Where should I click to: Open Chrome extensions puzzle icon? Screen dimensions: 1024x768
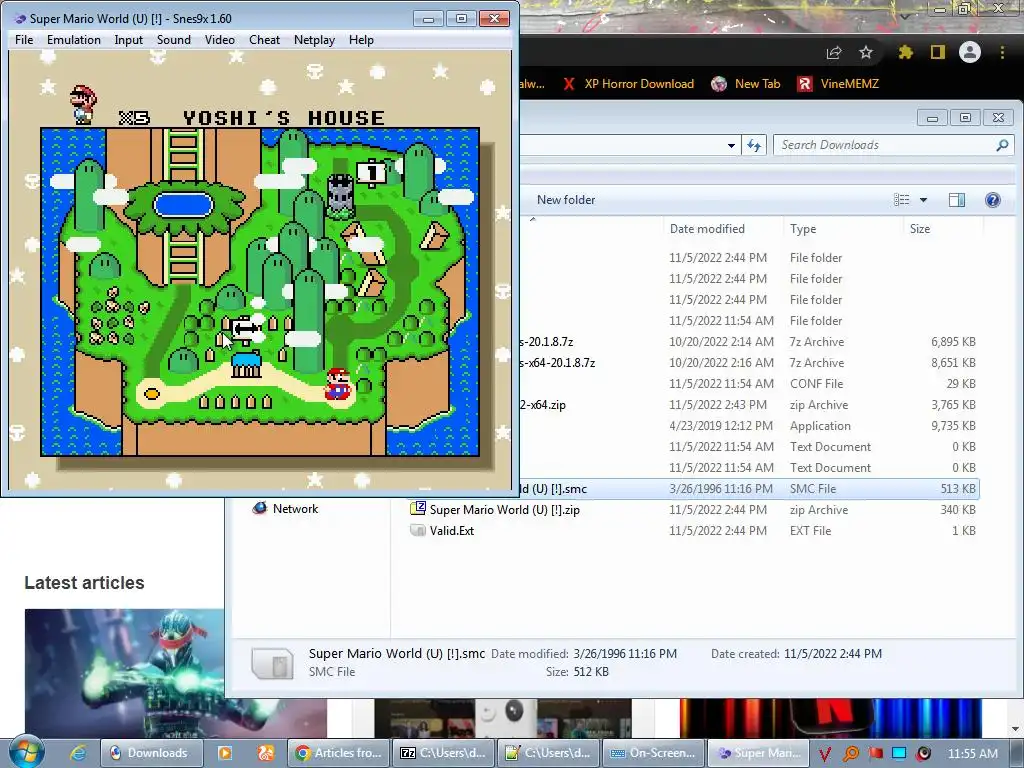tap(905, 52)
